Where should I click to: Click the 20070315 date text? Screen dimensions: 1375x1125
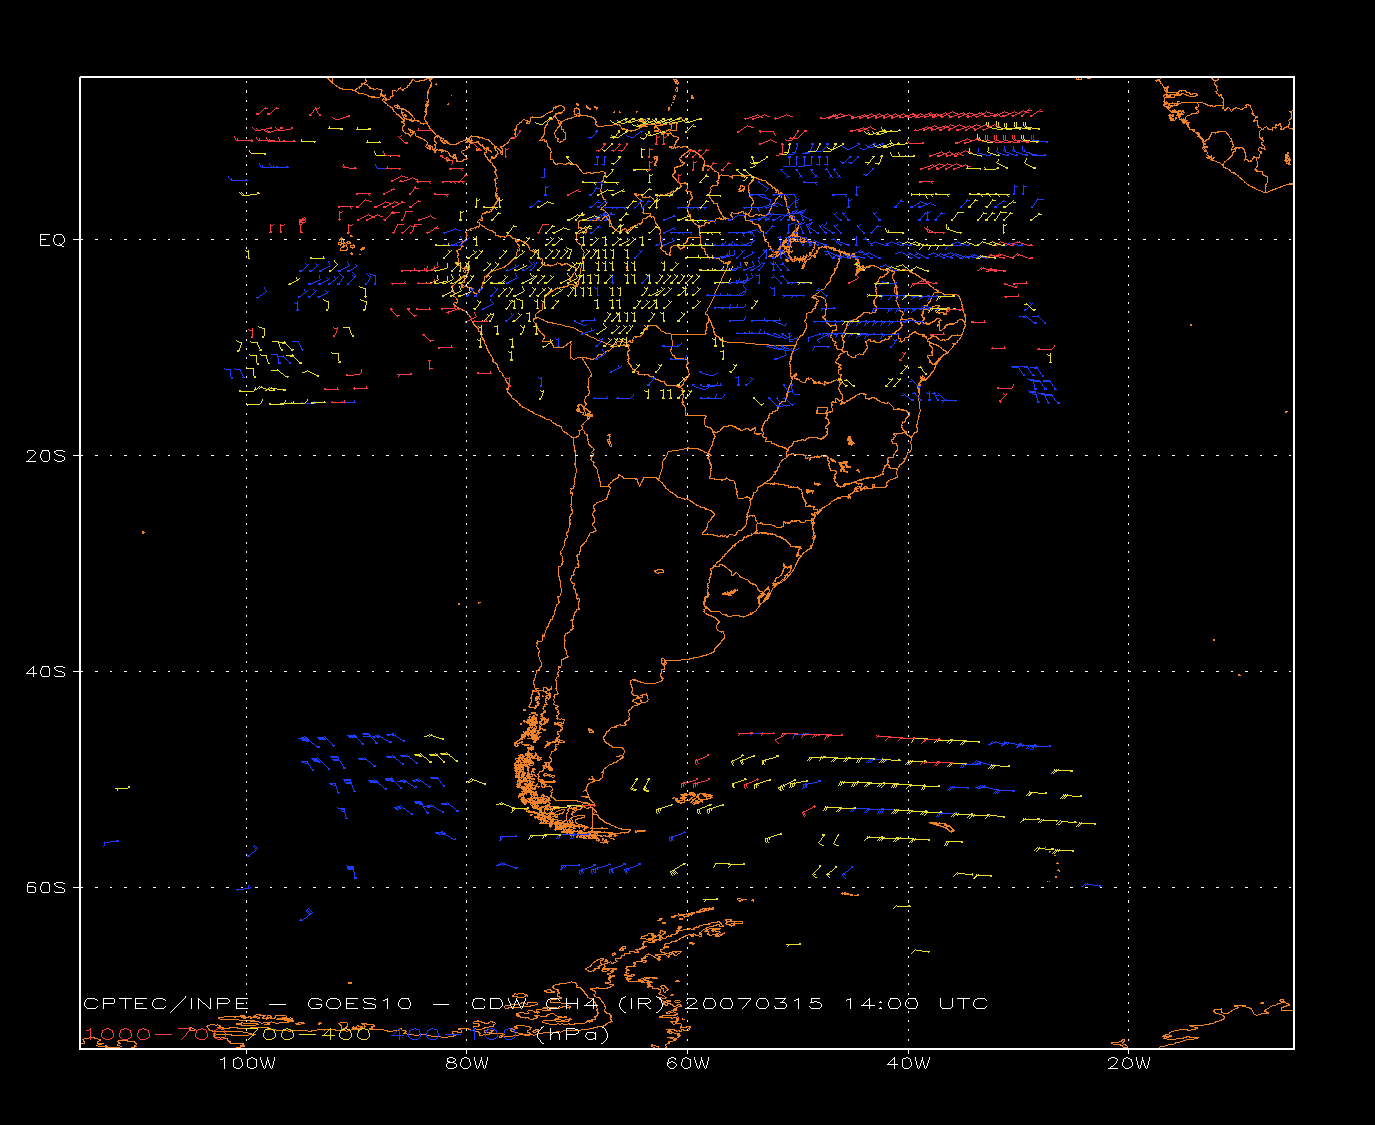(x=752, y=1003)
